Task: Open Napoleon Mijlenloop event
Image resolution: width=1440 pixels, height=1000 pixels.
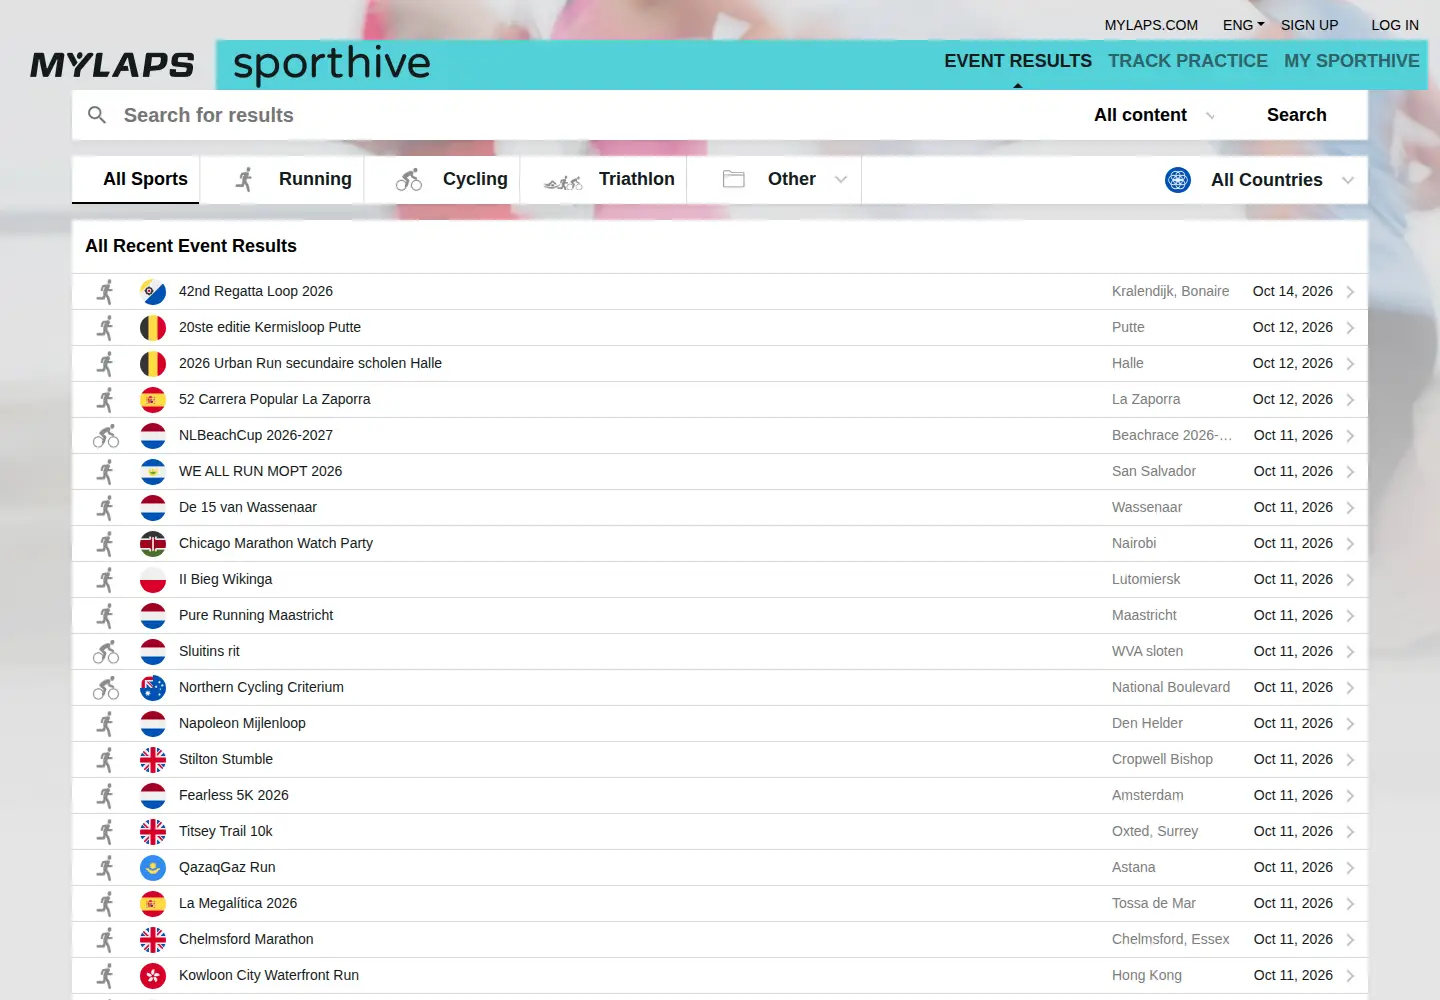Action: point(720,724)
